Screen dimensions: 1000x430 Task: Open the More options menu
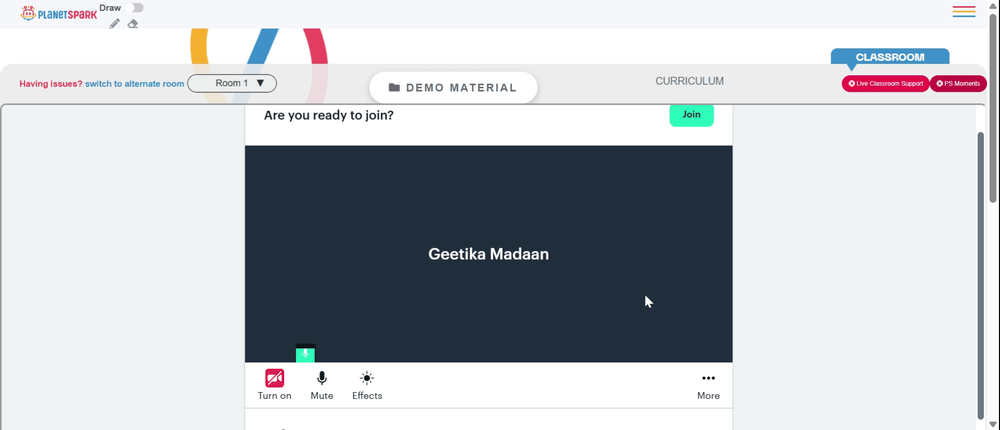(x=708, y=385)
